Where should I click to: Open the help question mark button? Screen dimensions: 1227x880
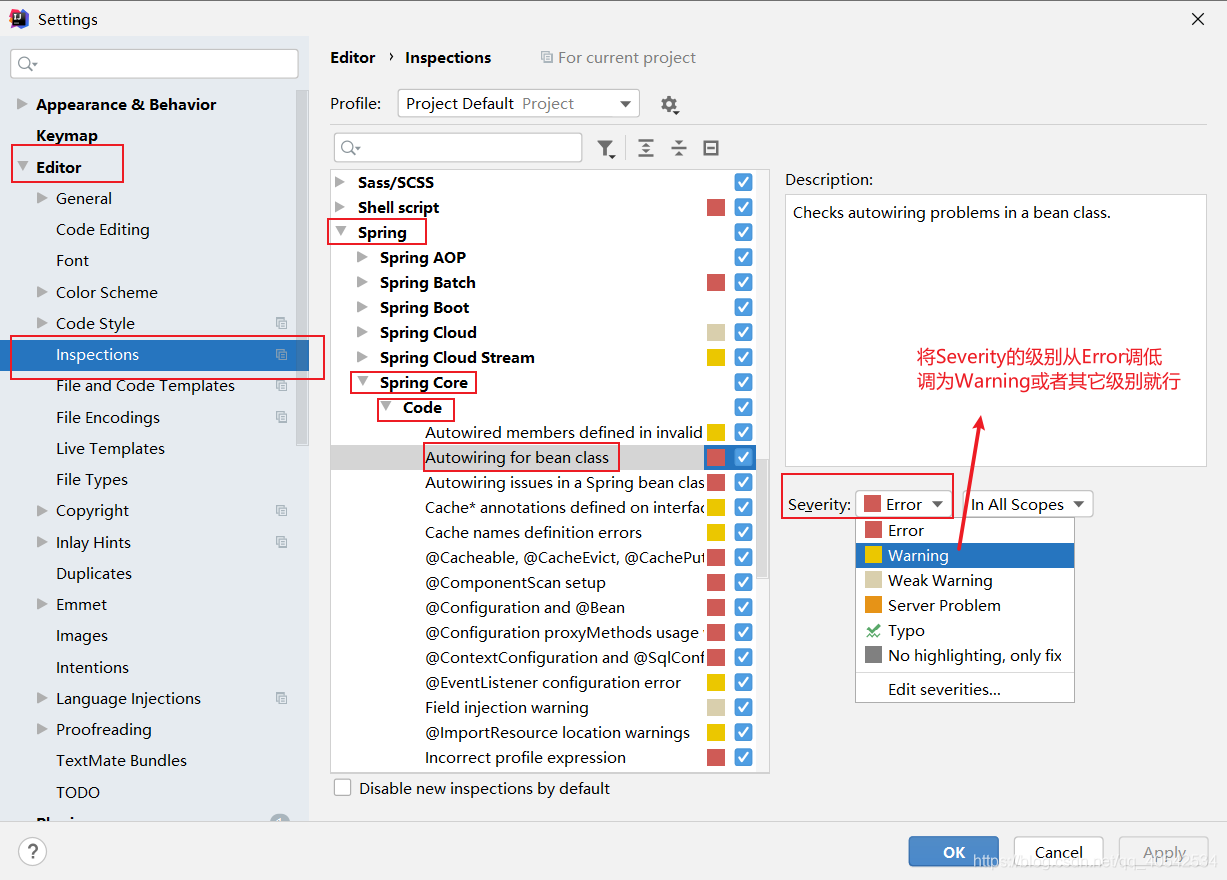coord(33,851)
